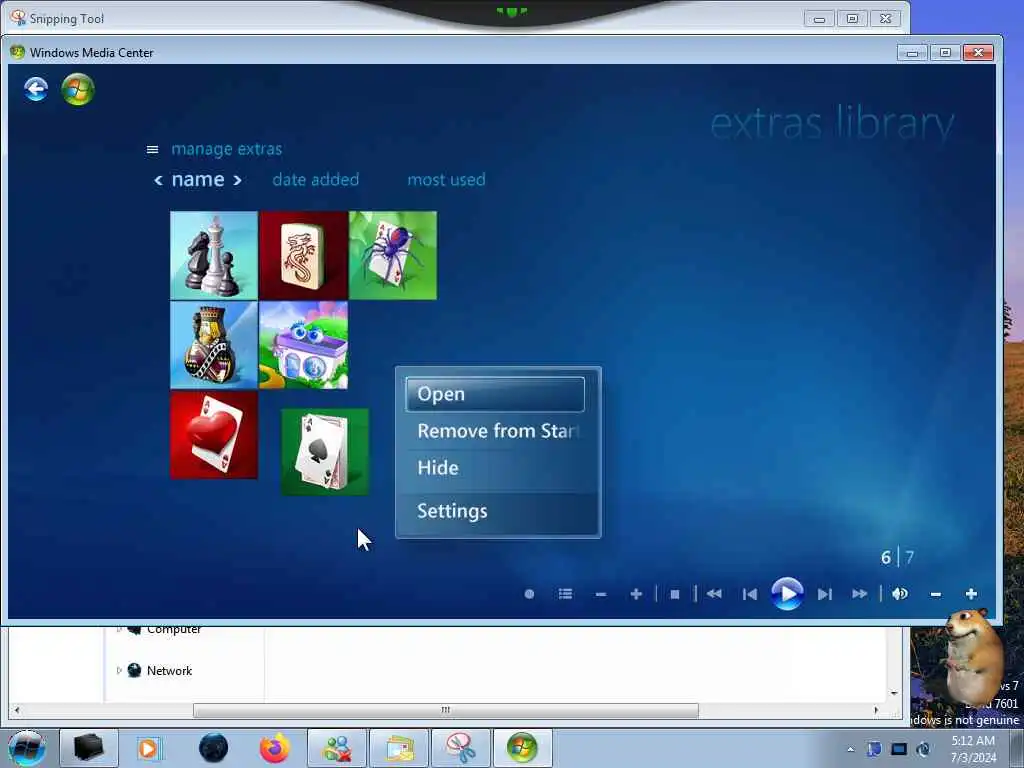Open the Windows Start orb
1024x768 pixels.
(27, 748)
